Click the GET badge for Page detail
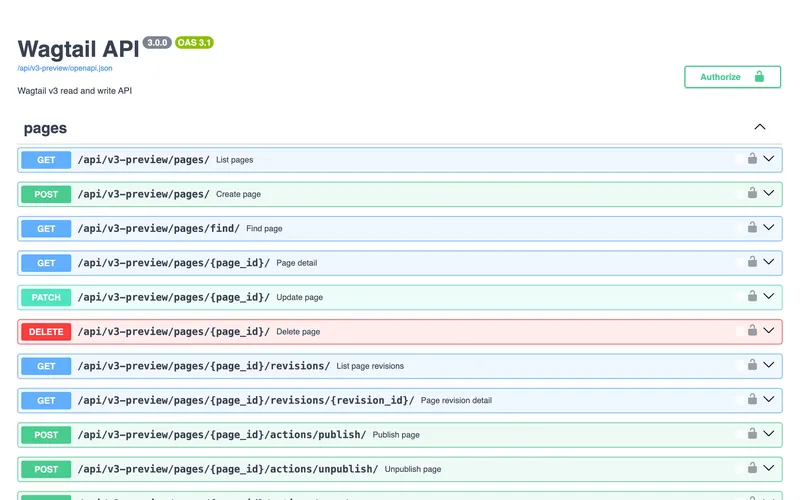Screen dimensions: 800x500 pyautogui.click(x=46, y=263)
